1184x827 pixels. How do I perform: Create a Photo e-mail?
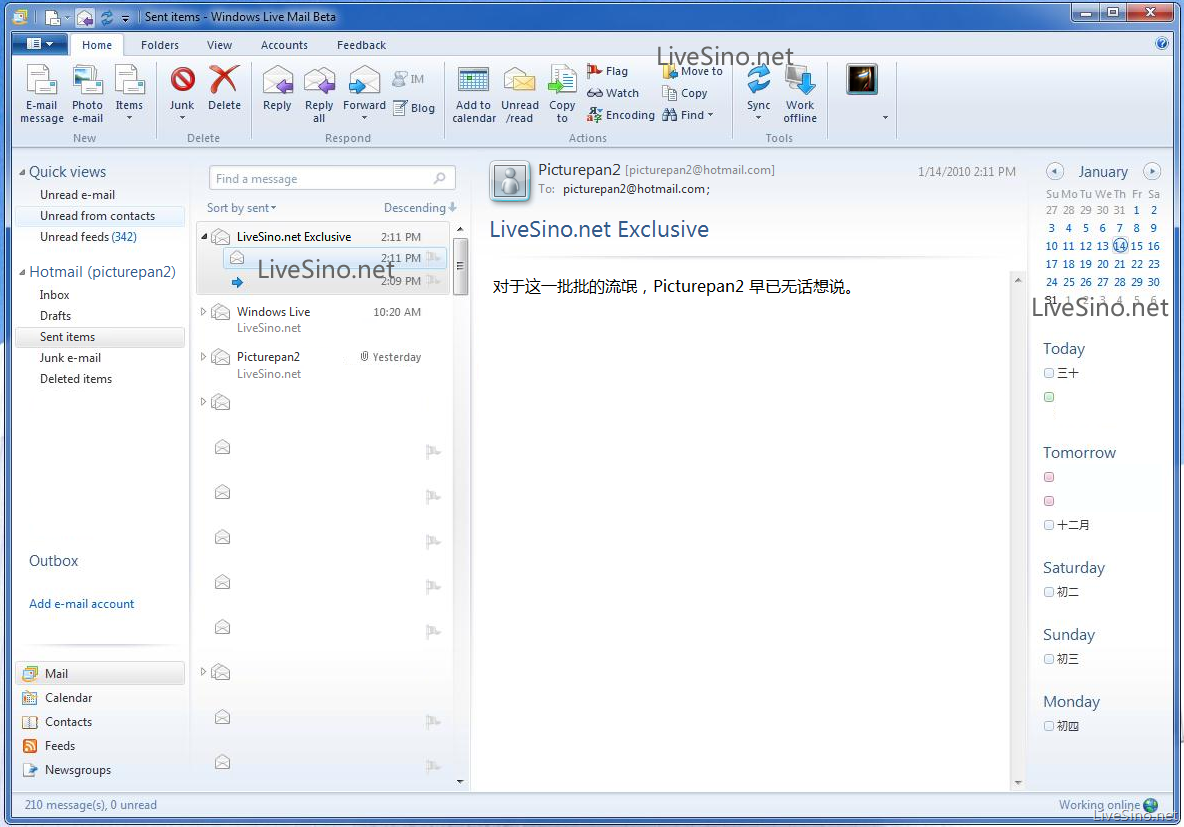[88, 94]
